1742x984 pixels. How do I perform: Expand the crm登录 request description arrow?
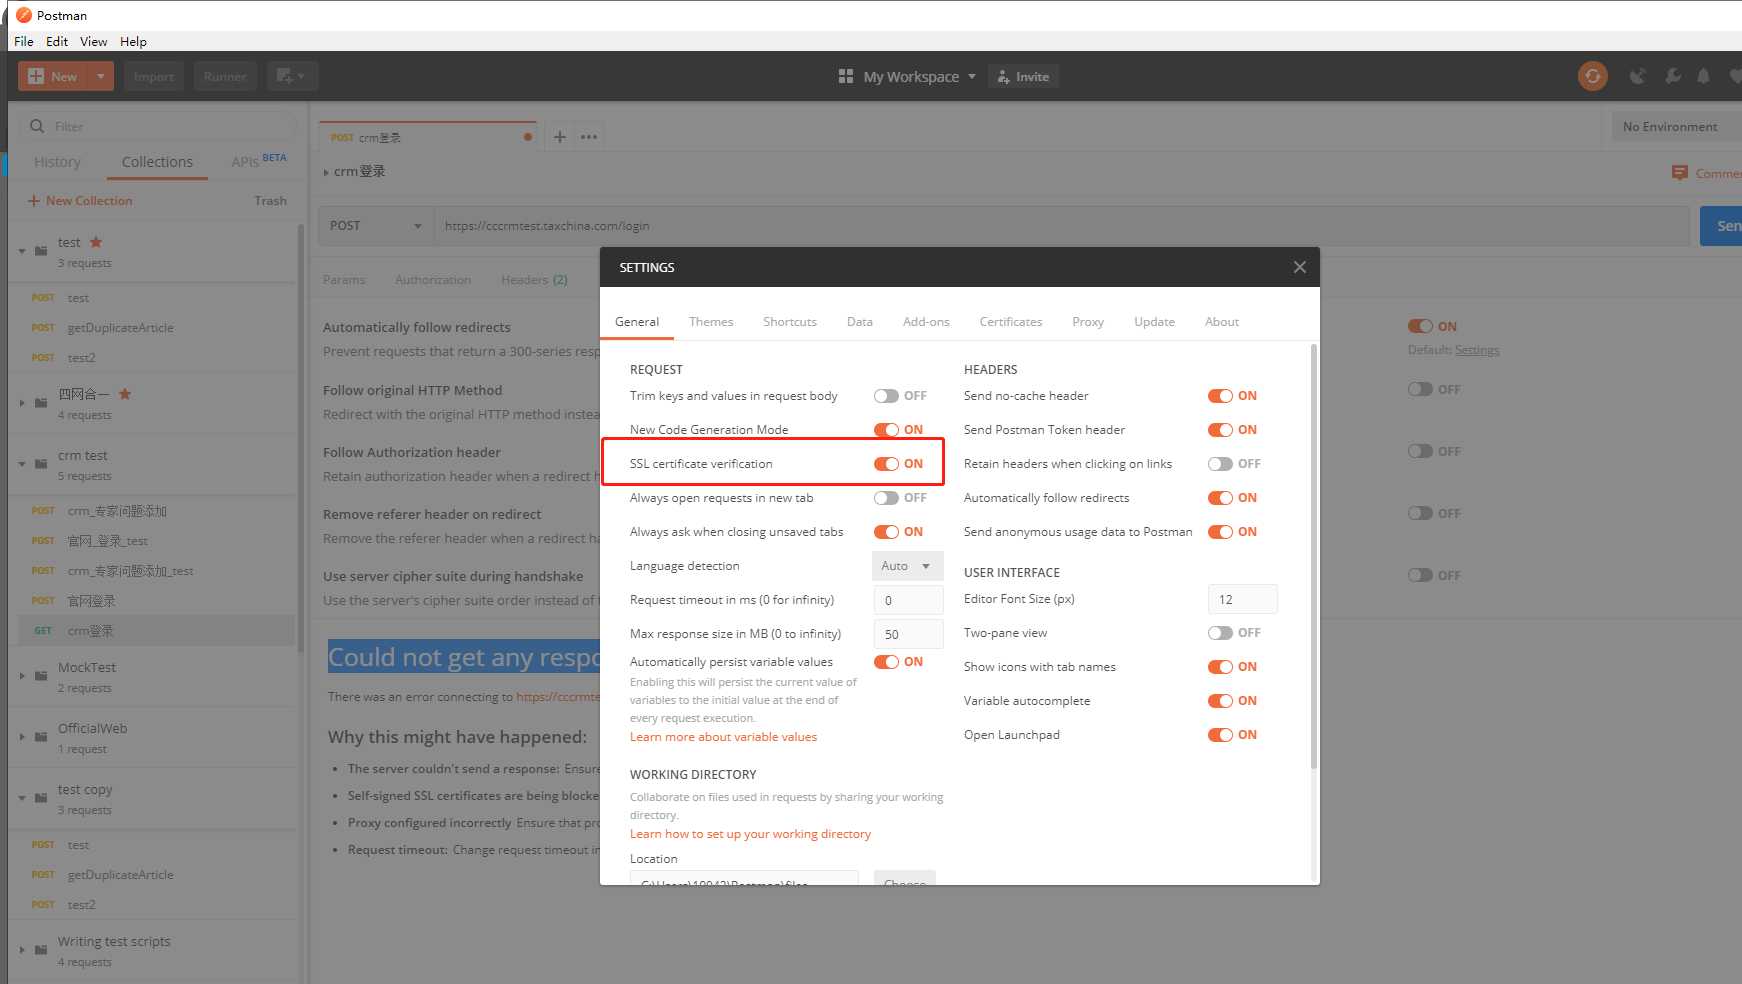pos(326,172)
